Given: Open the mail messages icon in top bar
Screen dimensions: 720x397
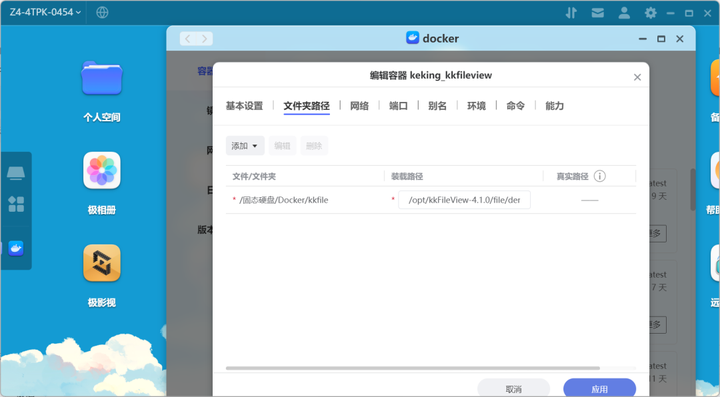Looking at the screenshot, I should 597,13.
